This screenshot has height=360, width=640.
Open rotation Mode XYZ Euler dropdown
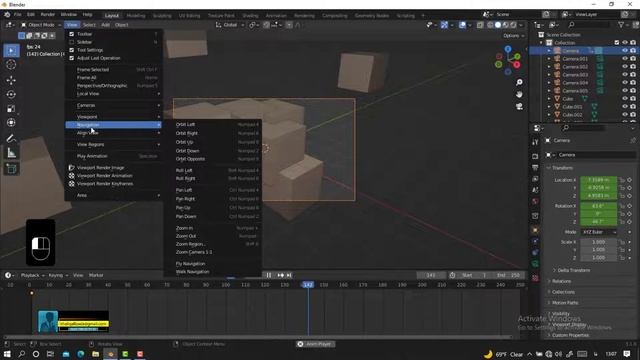[x=599, y=232]
